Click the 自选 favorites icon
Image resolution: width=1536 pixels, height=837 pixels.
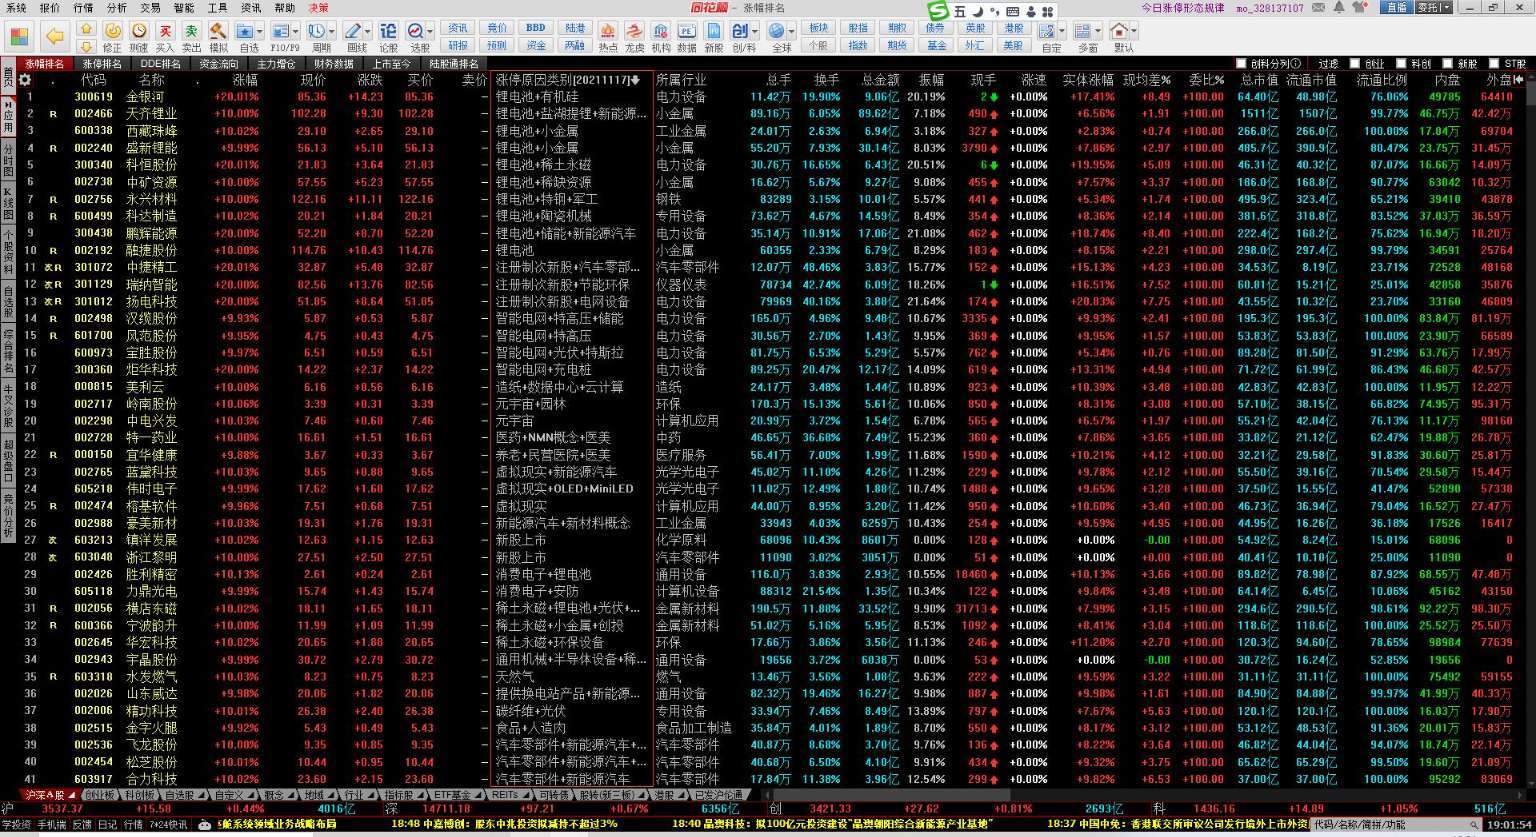(244, 31)
